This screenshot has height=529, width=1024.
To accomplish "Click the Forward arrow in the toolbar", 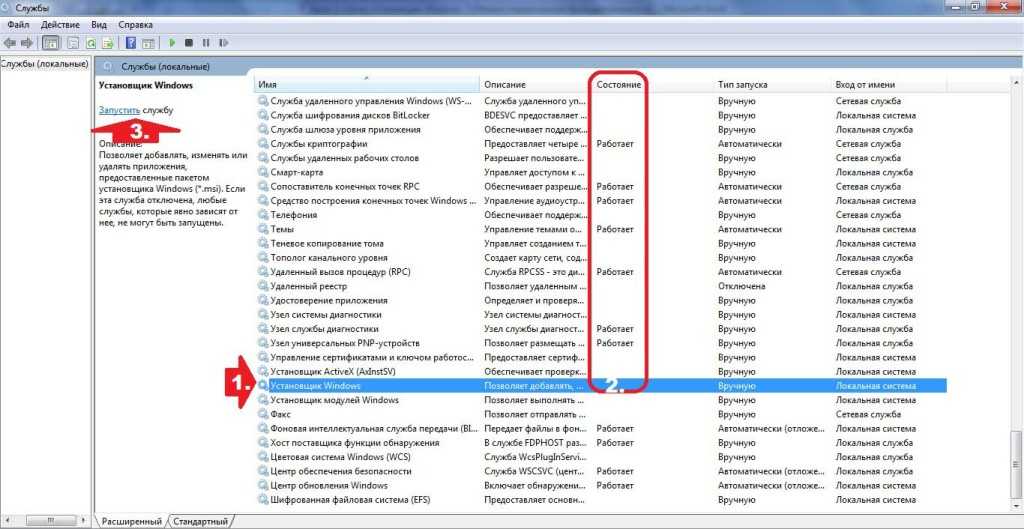I will pyautogui.click(x=27, y=43).
